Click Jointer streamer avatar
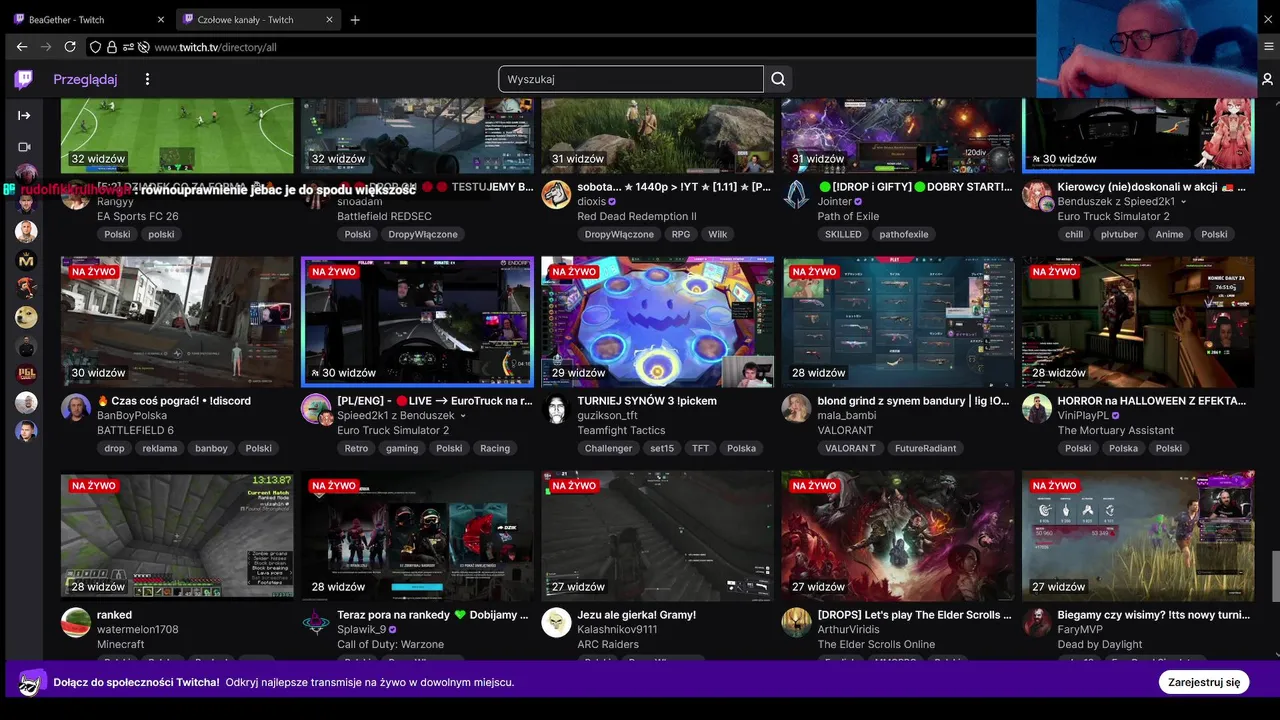1280x720 pixels. (x=797, y=194)
